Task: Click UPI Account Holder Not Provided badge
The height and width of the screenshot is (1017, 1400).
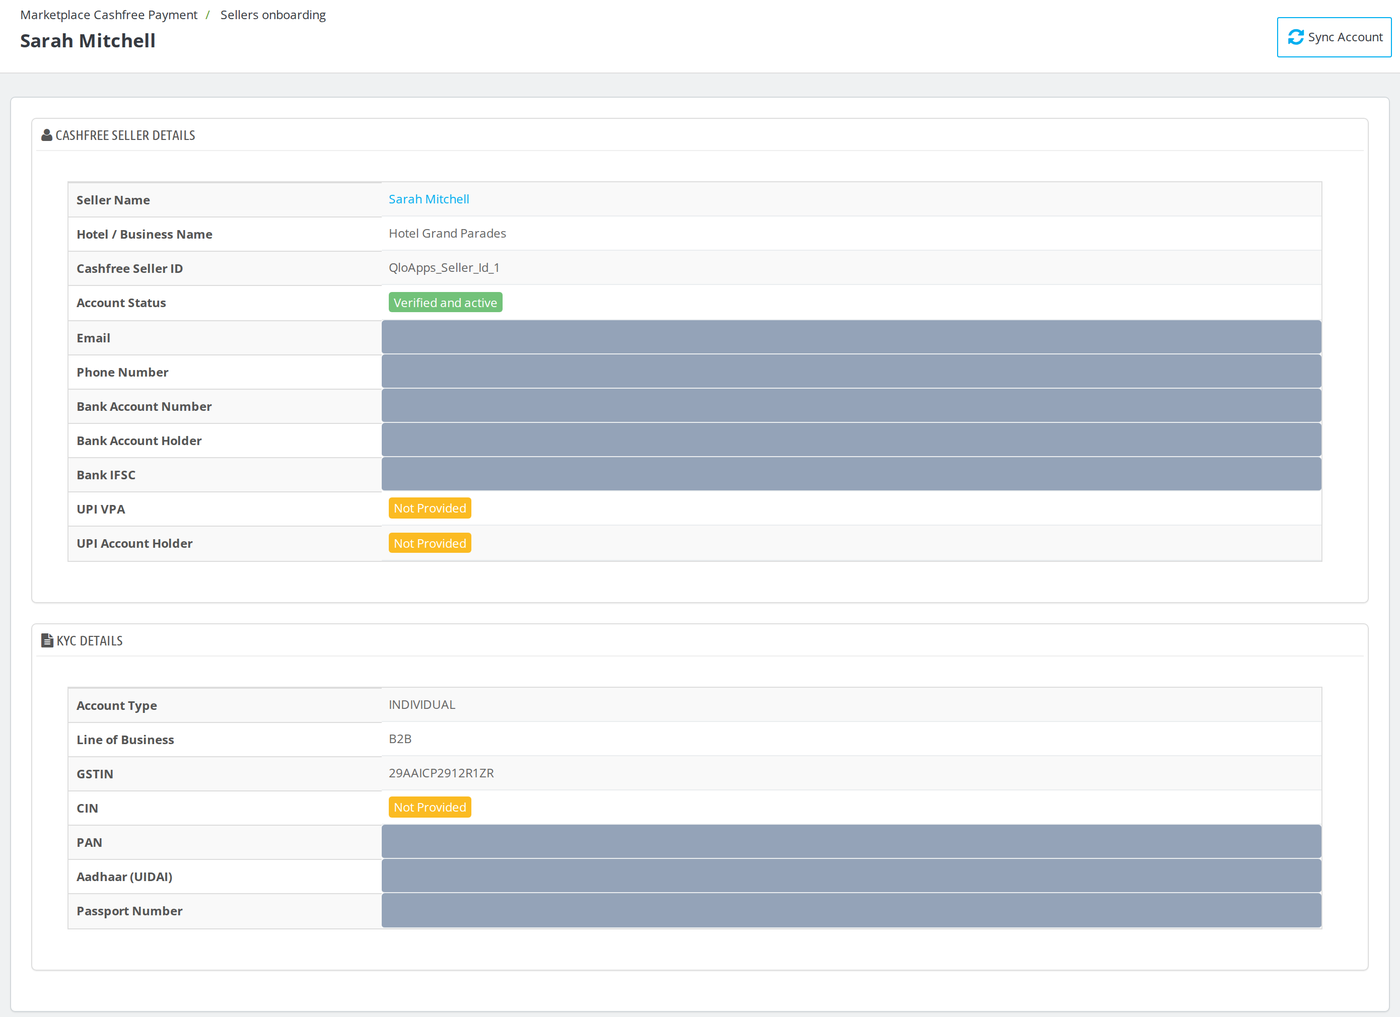Action: (x=430, y=543)
